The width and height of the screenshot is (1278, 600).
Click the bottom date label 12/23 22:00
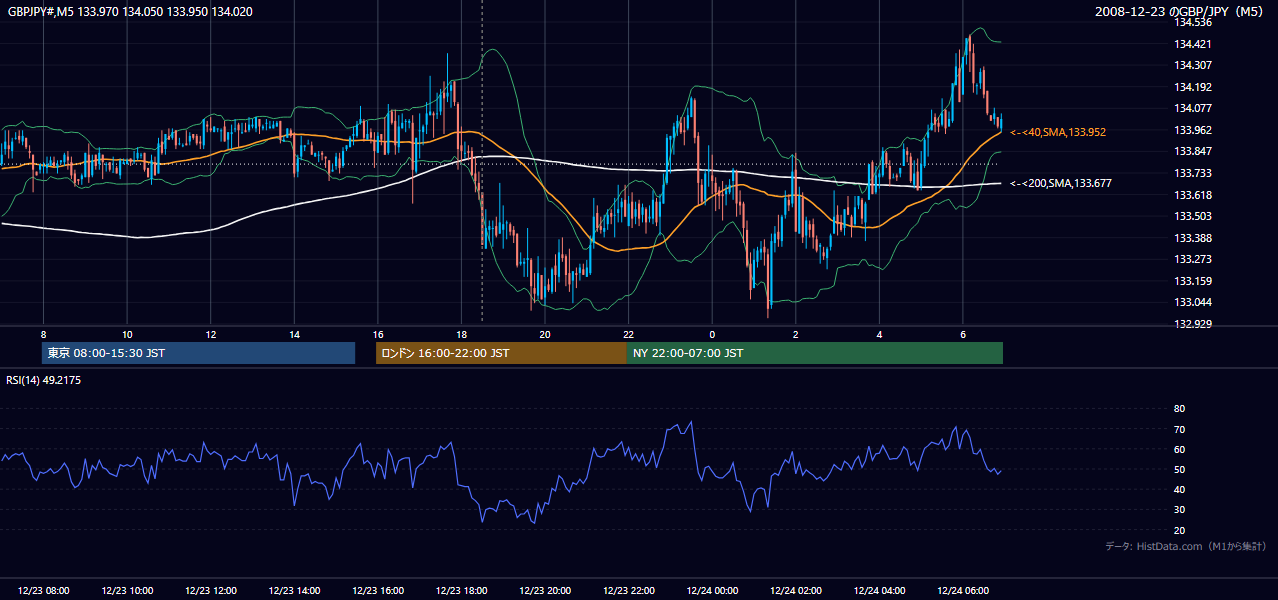pyautogui.click(x=629, y=591)
